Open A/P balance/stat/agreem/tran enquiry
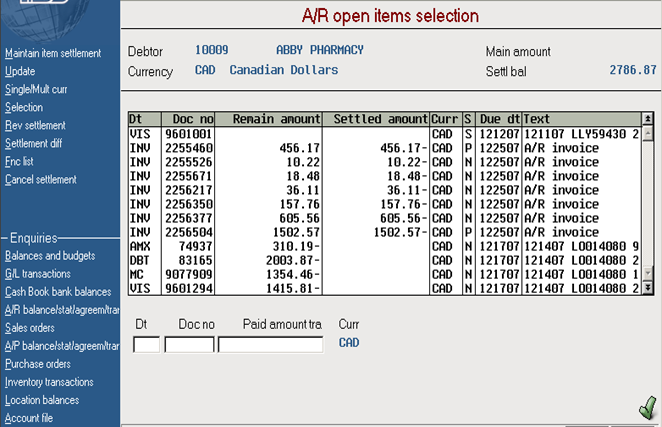Screen dimensions: 662x427 coord(62,346)
